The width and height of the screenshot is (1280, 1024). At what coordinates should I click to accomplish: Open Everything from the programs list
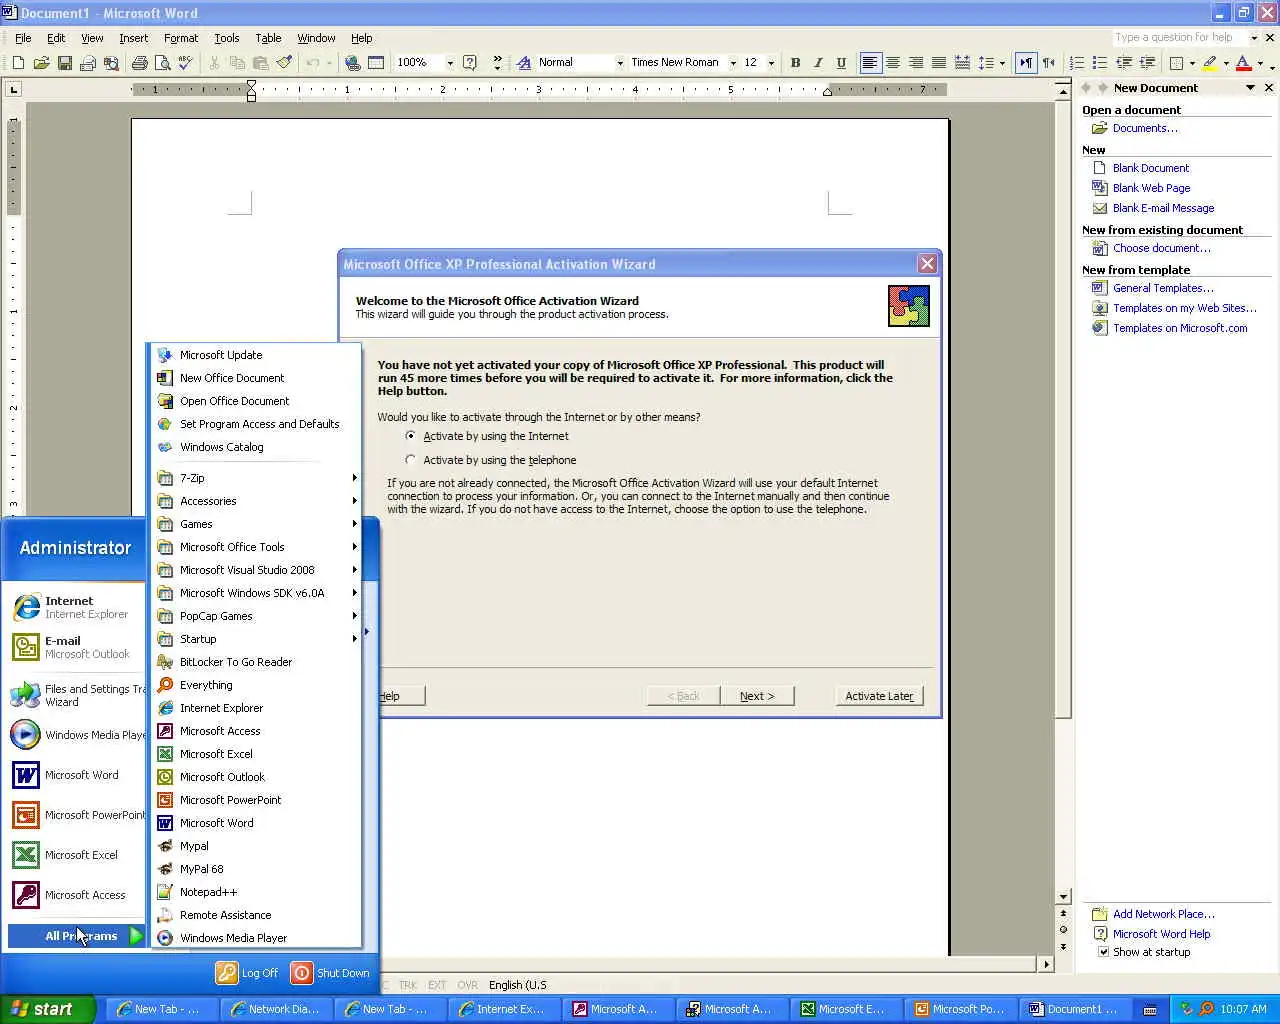257,685
